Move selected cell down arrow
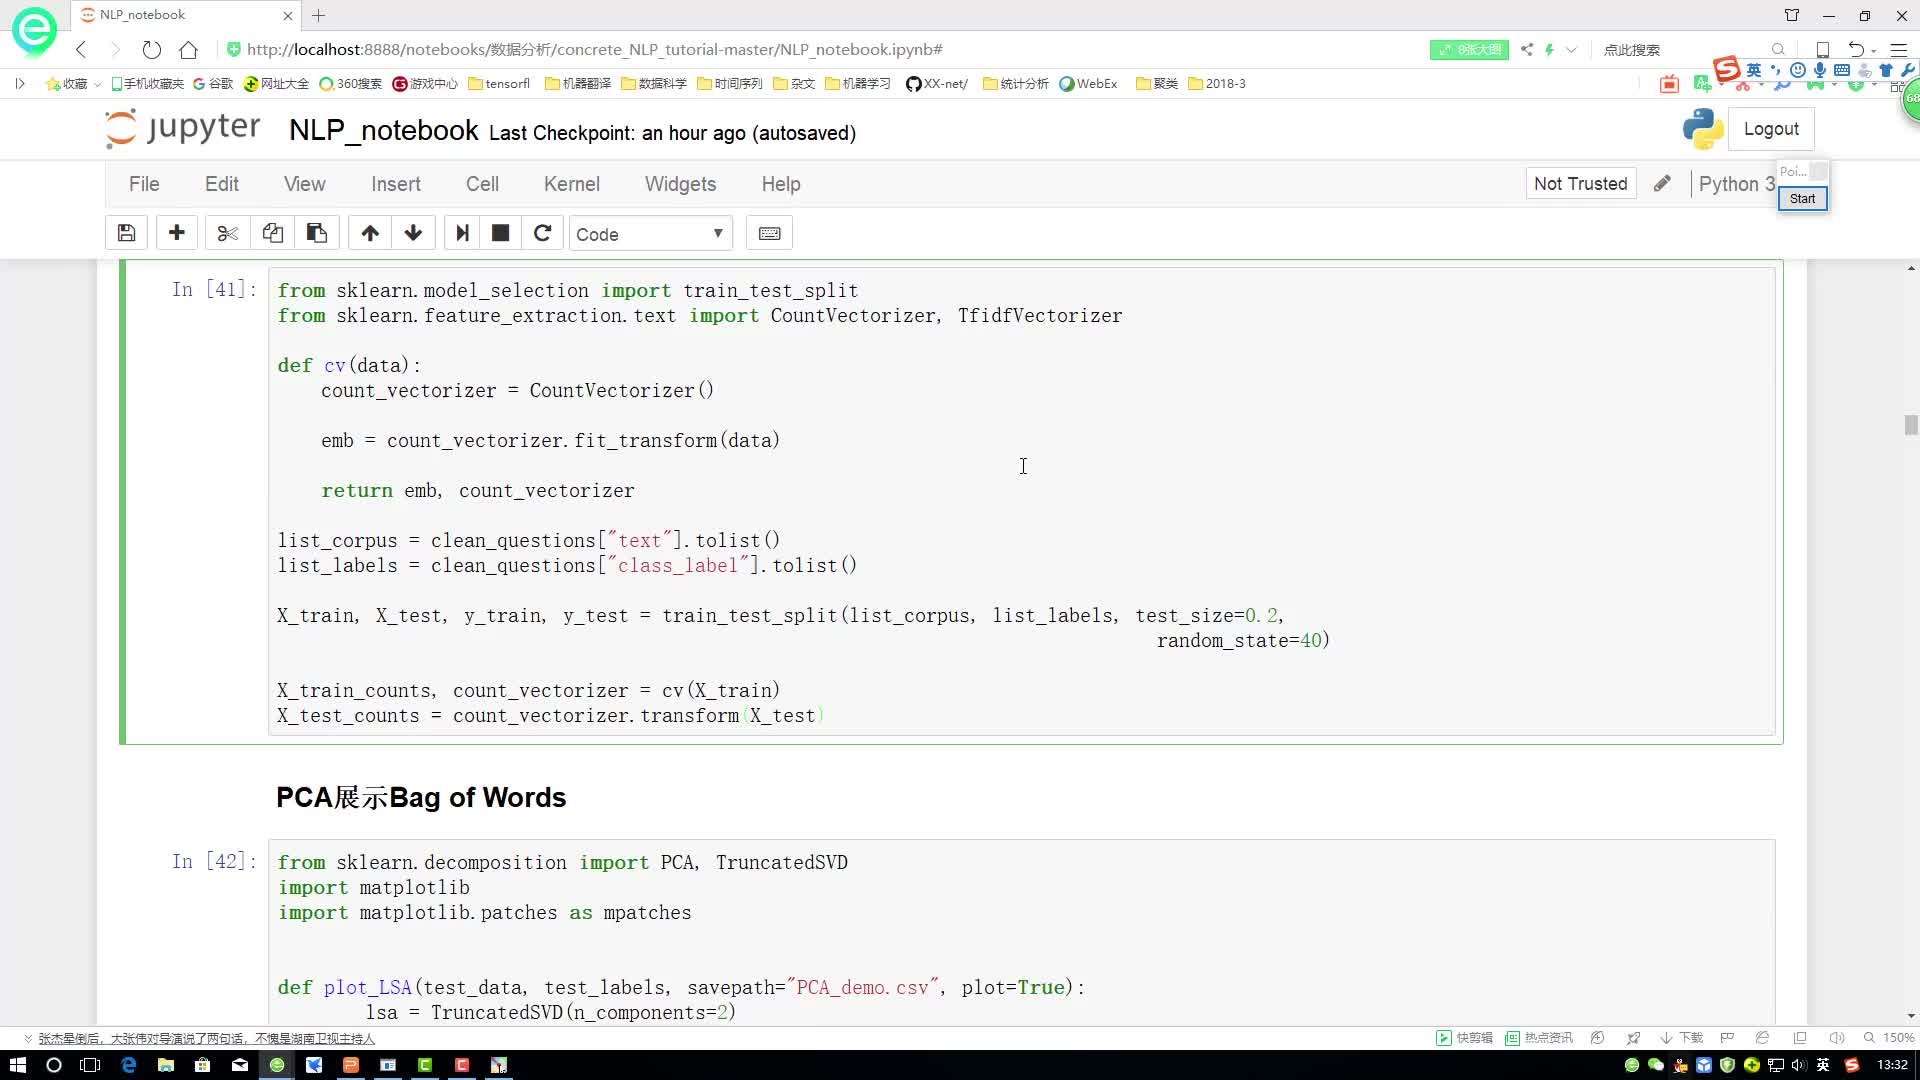 pyautogui.click(x=413, y=233)
